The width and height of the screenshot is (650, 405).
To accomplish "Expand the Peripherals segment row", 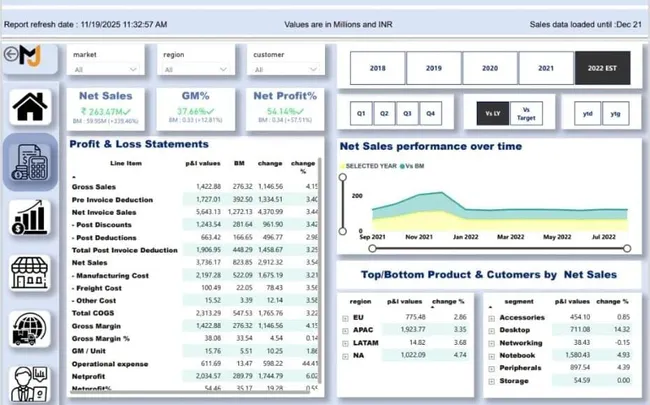I will tap(492, 369).
